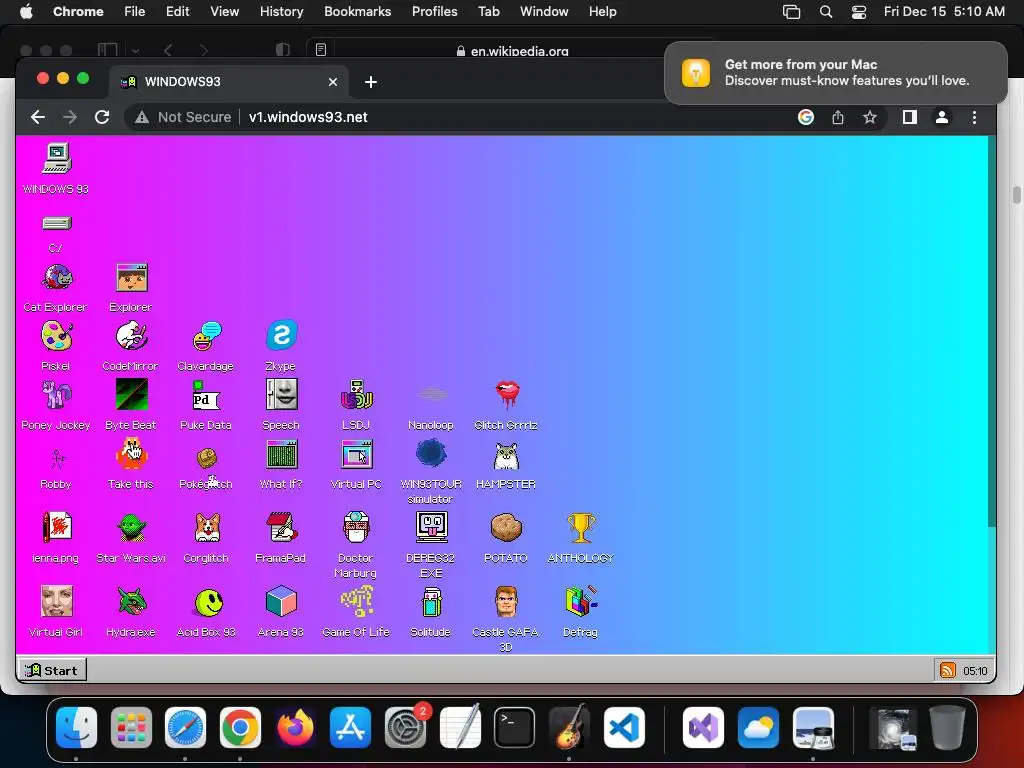Open the History menu

pyautogui.click(x=281, y=11)
